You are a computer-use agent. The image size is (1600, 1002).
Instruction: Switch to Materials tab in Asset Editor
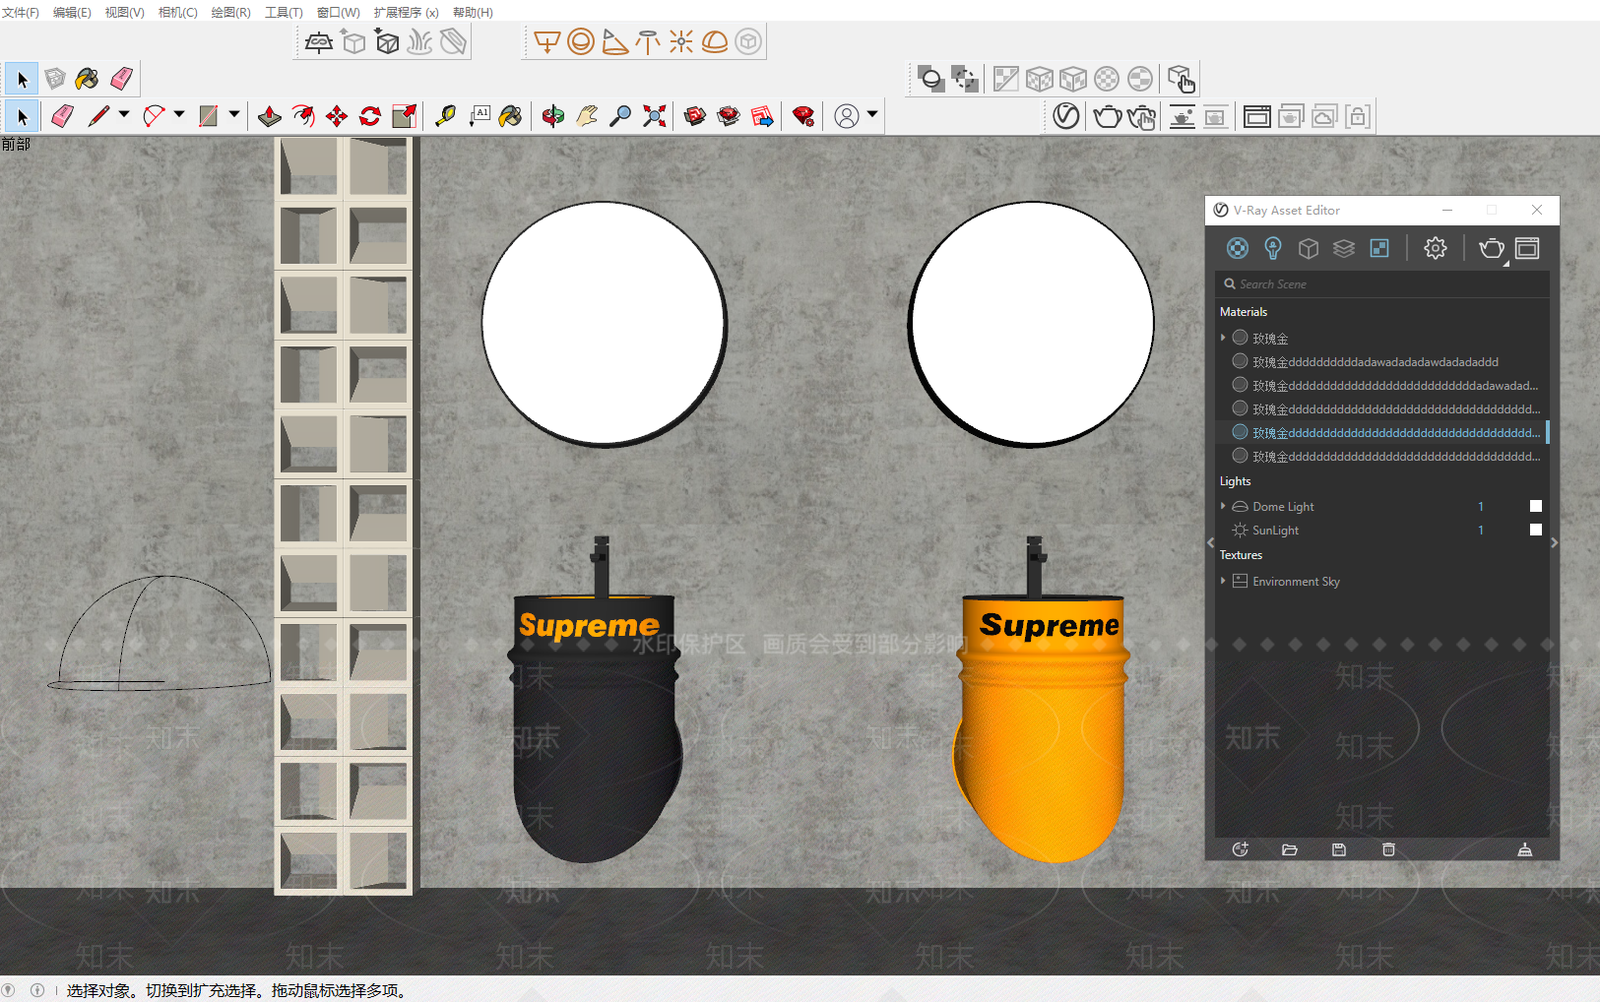click(x=1238, y=248)
